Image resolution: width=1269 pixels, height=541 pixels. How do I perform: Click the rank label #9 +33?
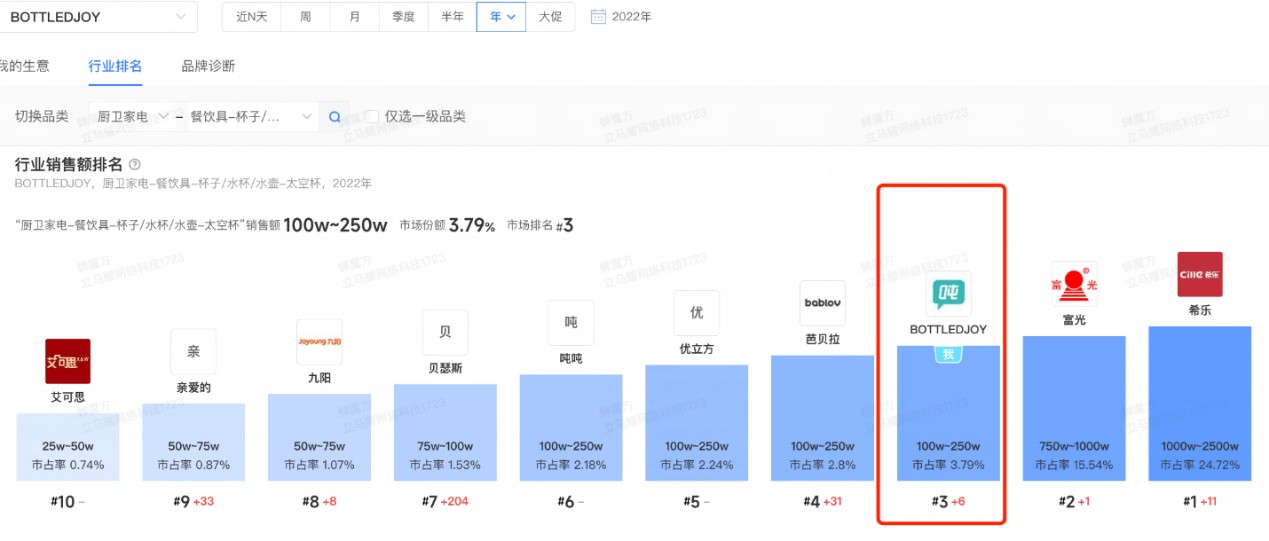(193, 502)
